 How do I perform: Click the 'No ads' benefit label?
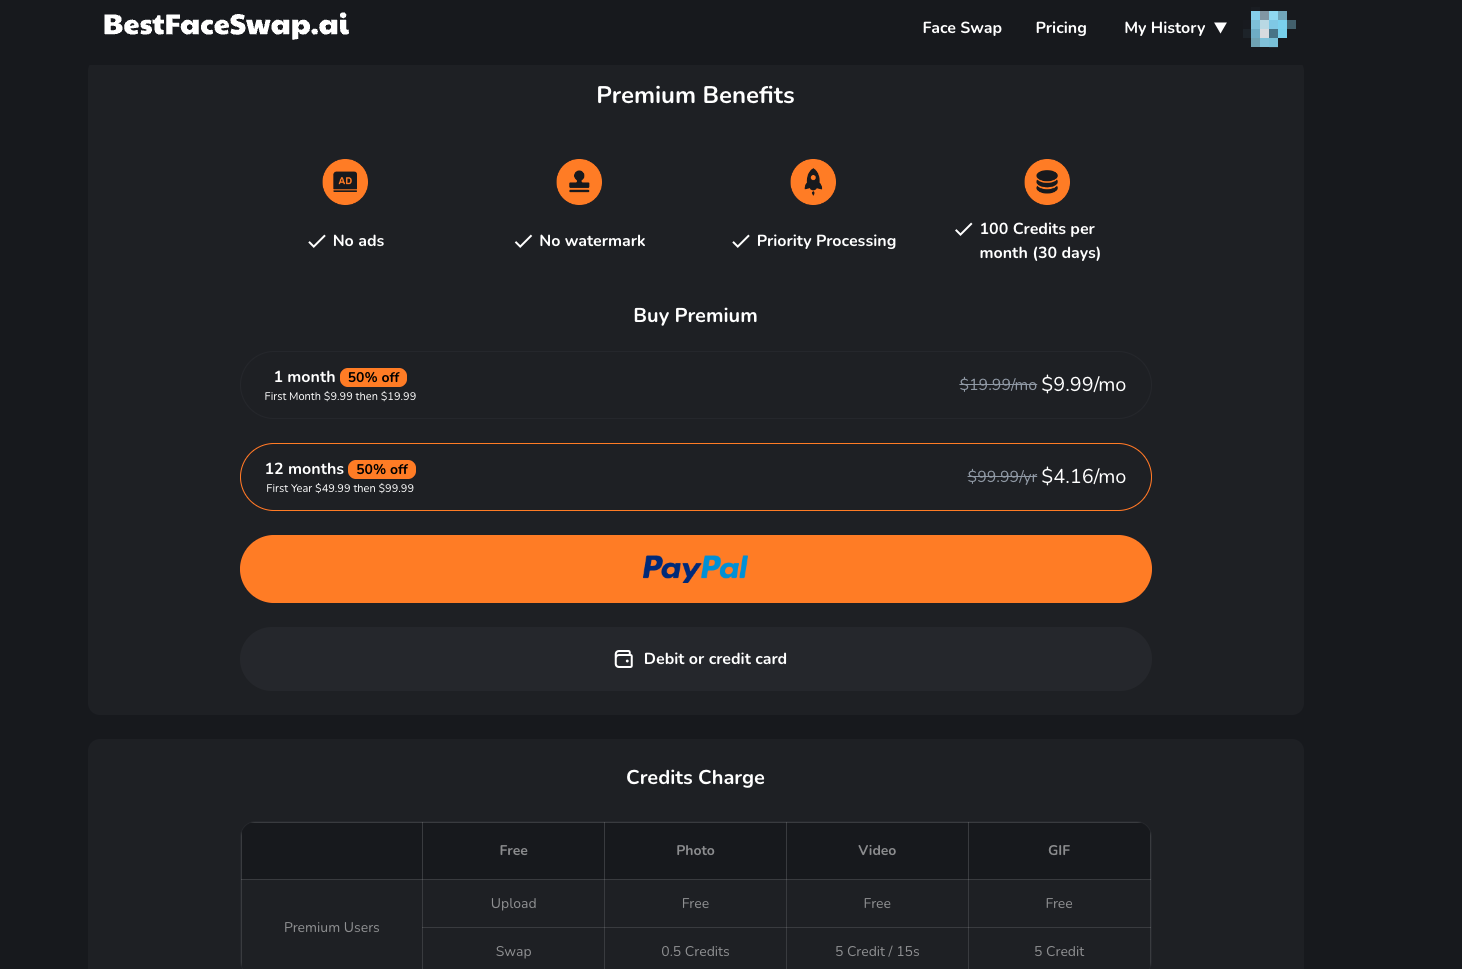[x=358, y=241]
